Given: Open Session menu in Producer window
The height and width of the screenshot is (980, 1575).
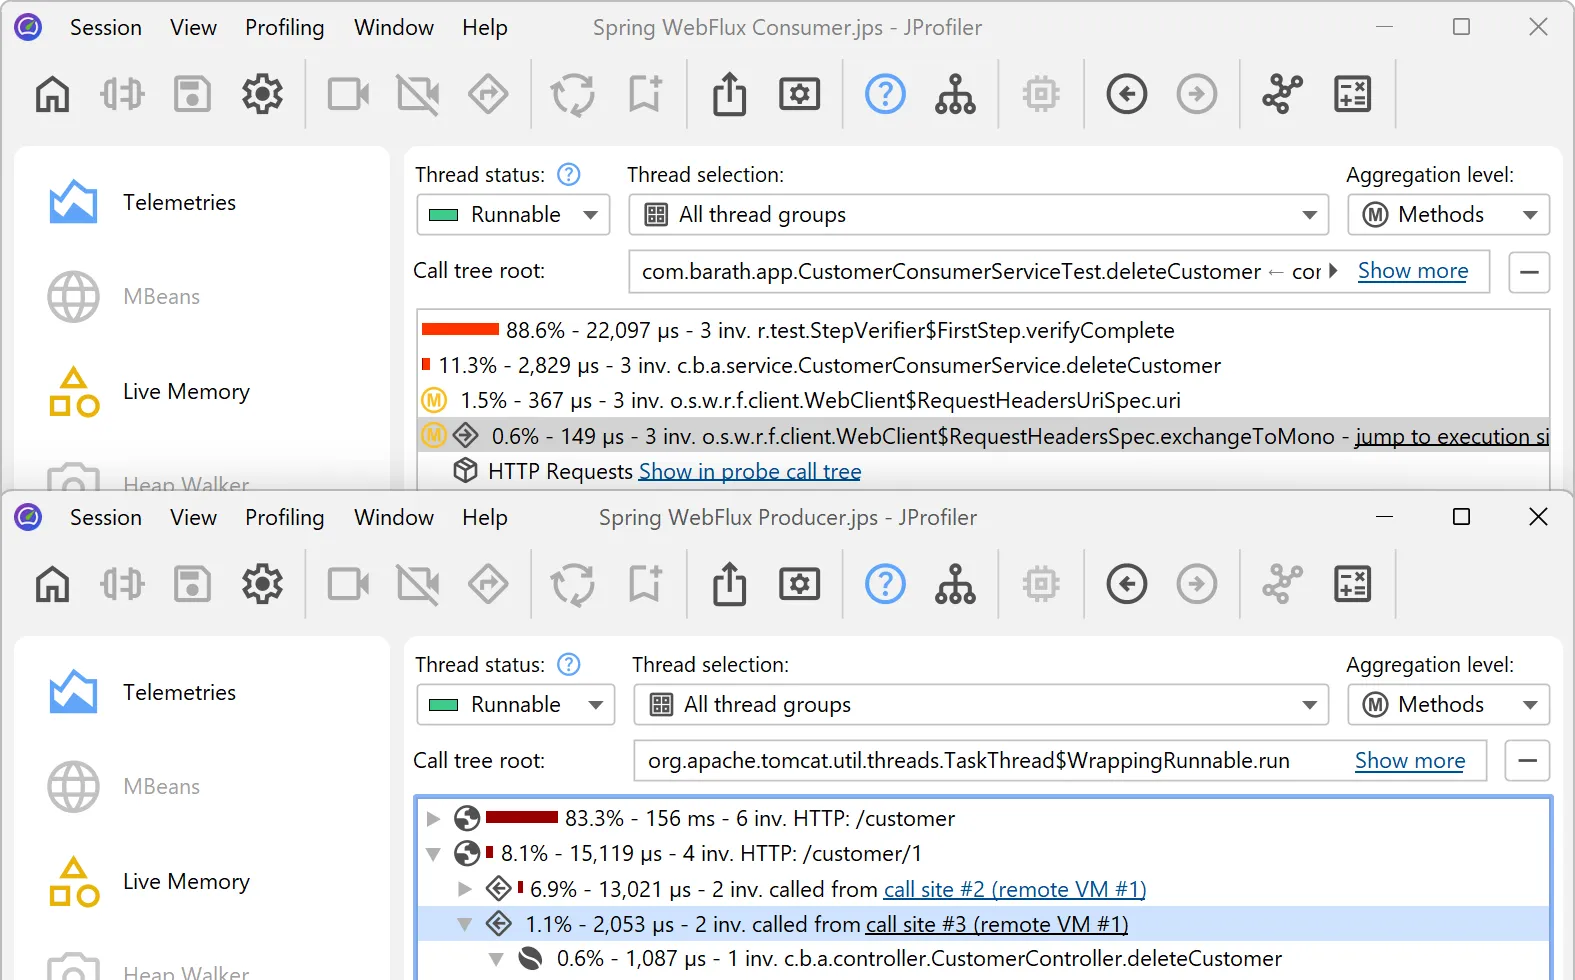Looking at the screenshot, I should click(x=106, y=518).
